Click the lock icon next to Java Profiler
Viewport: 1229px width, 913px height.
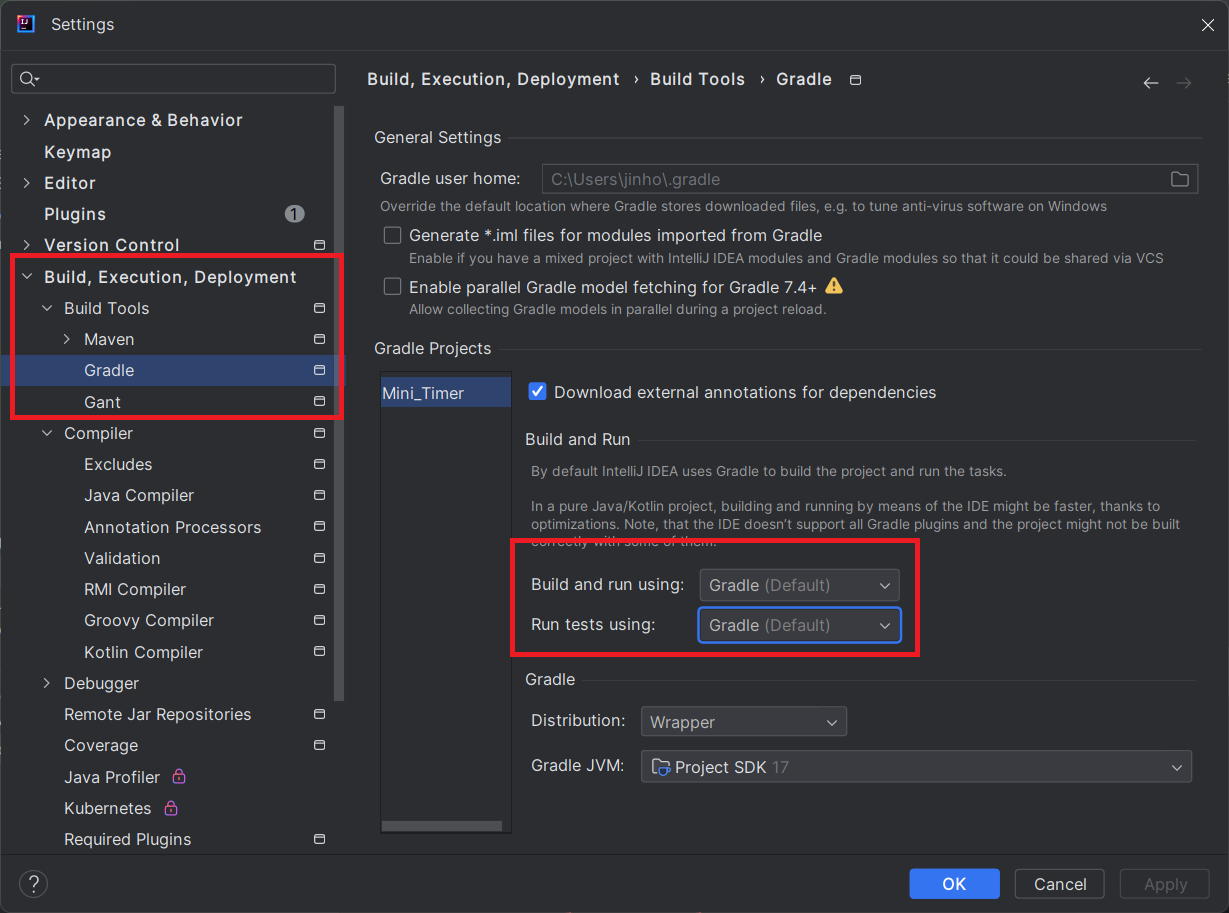(179, 776)
